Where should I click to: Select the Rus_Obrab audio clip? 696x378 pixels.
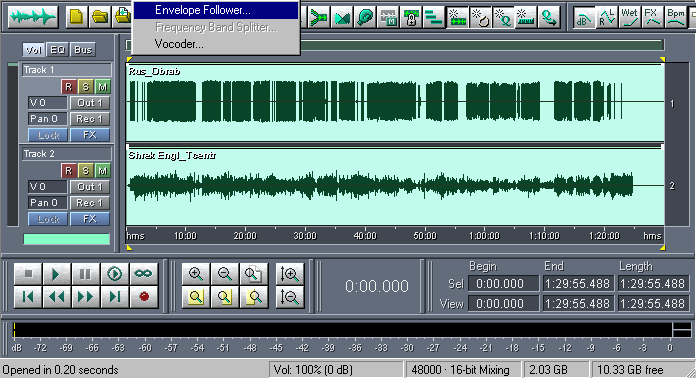coord(395,102)
